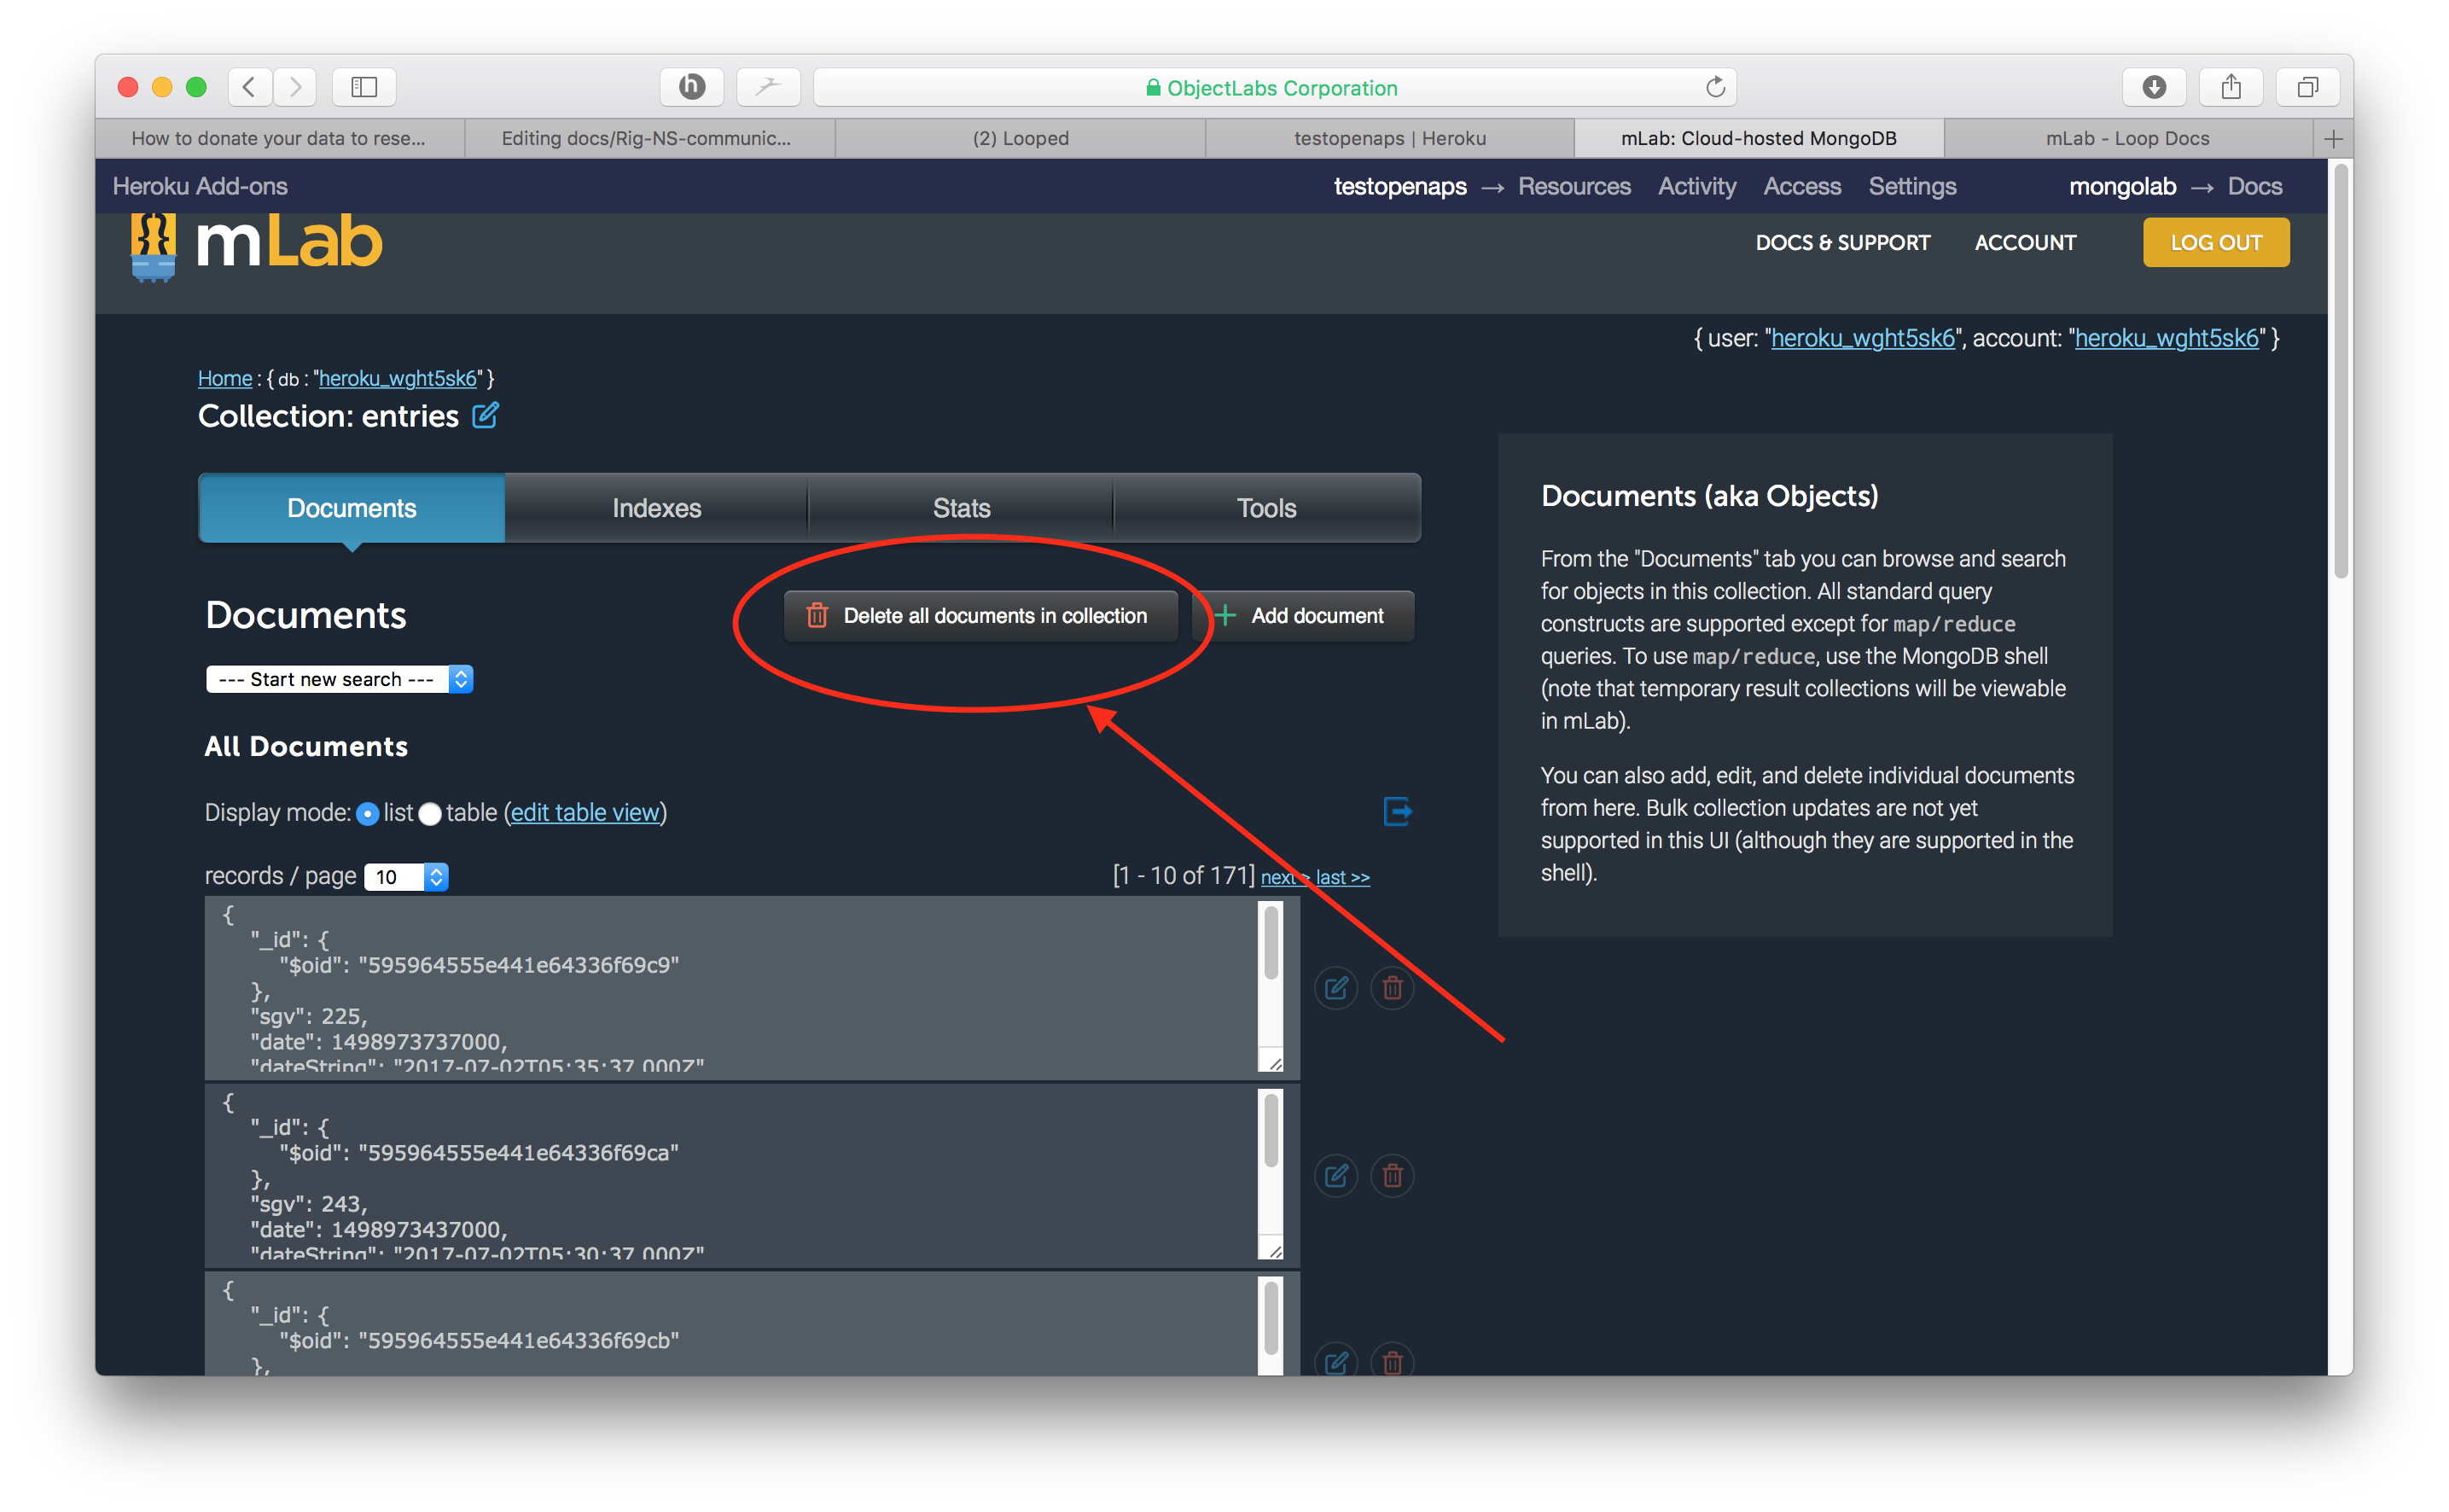Switch to the Tools tab
This screenshot has height=1512, width=2449.
(x=1267, y=508)
